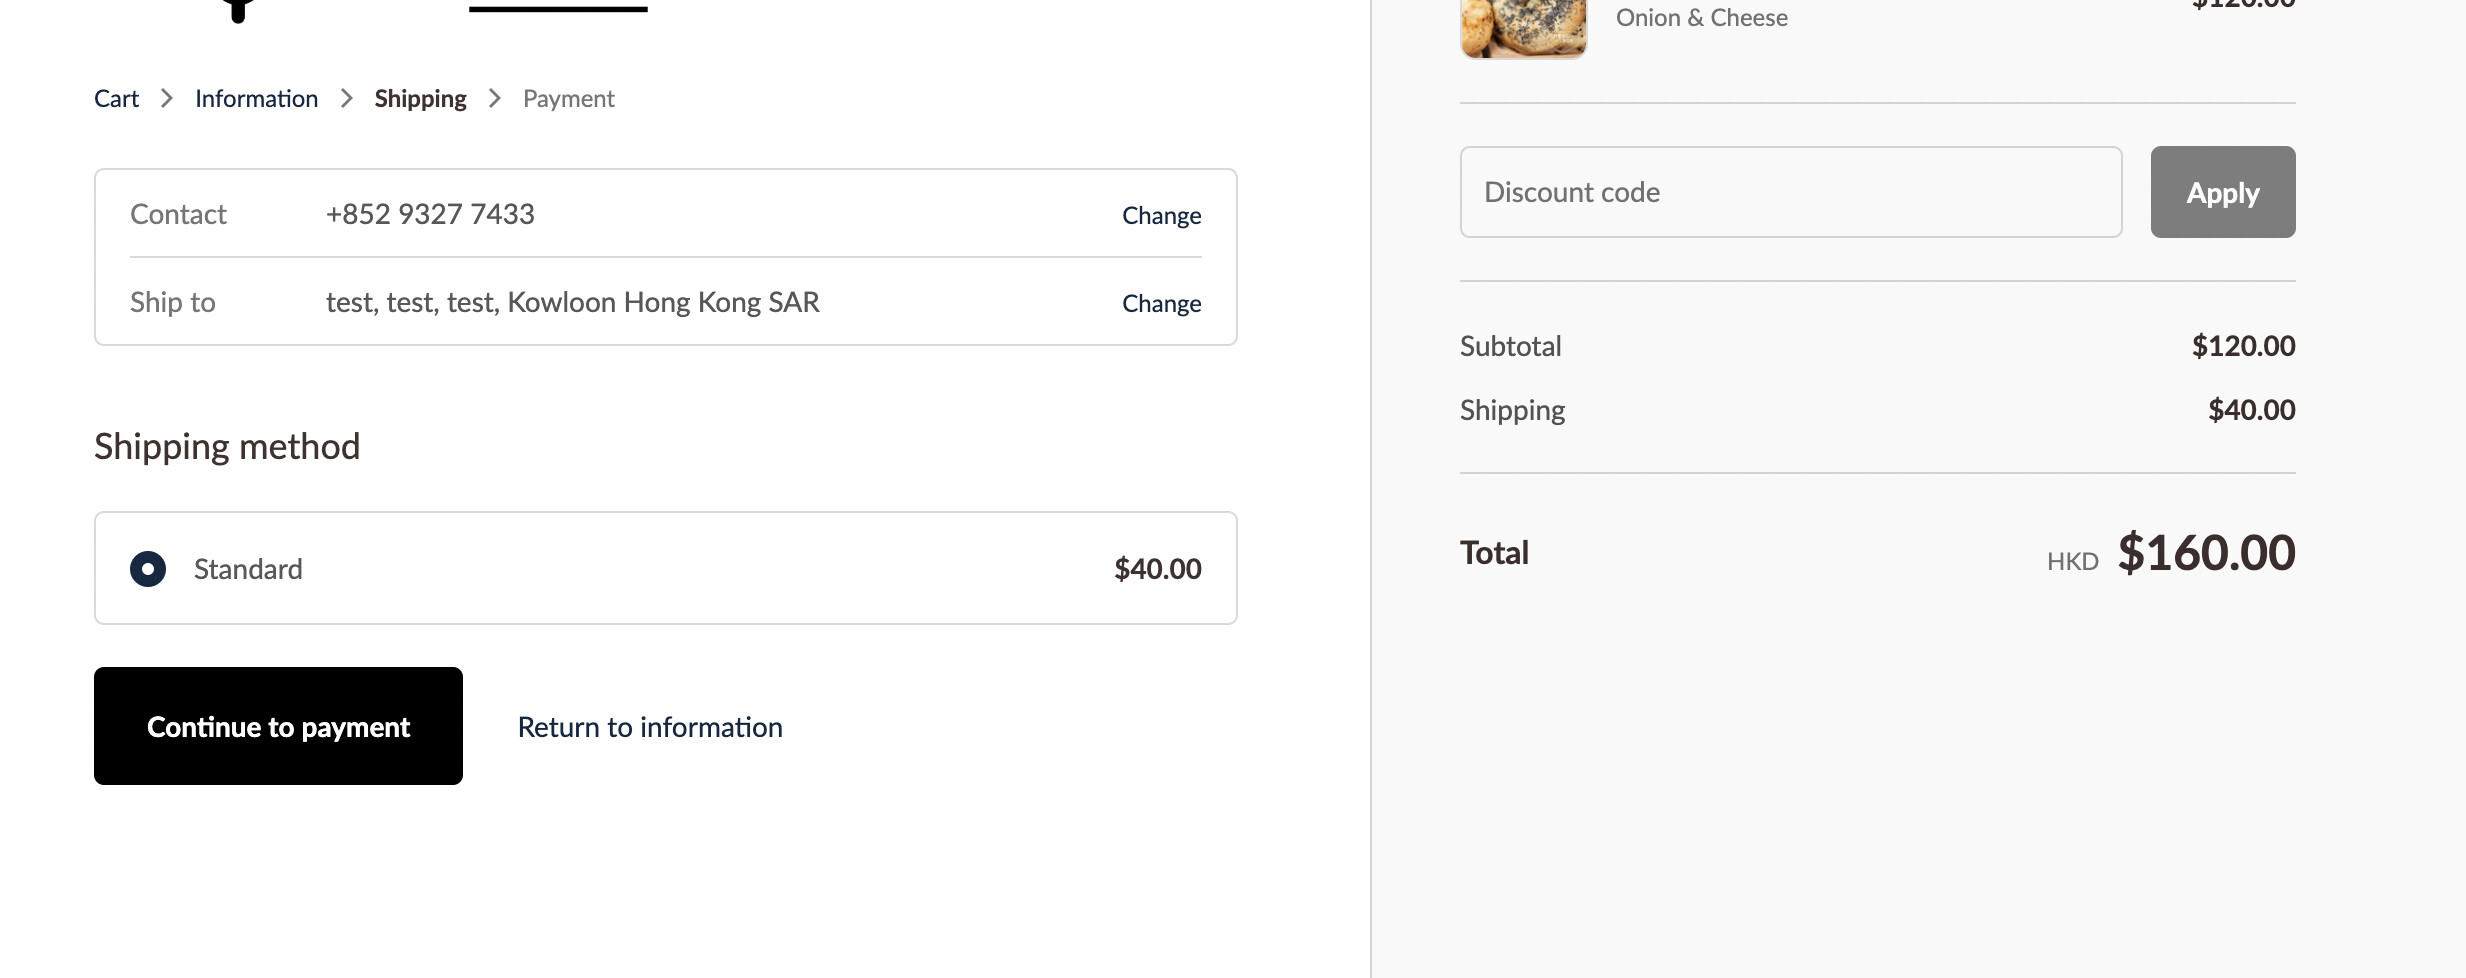
Task: Apply the discount code
Action: pyautogui.click(x=2222, y=192)
